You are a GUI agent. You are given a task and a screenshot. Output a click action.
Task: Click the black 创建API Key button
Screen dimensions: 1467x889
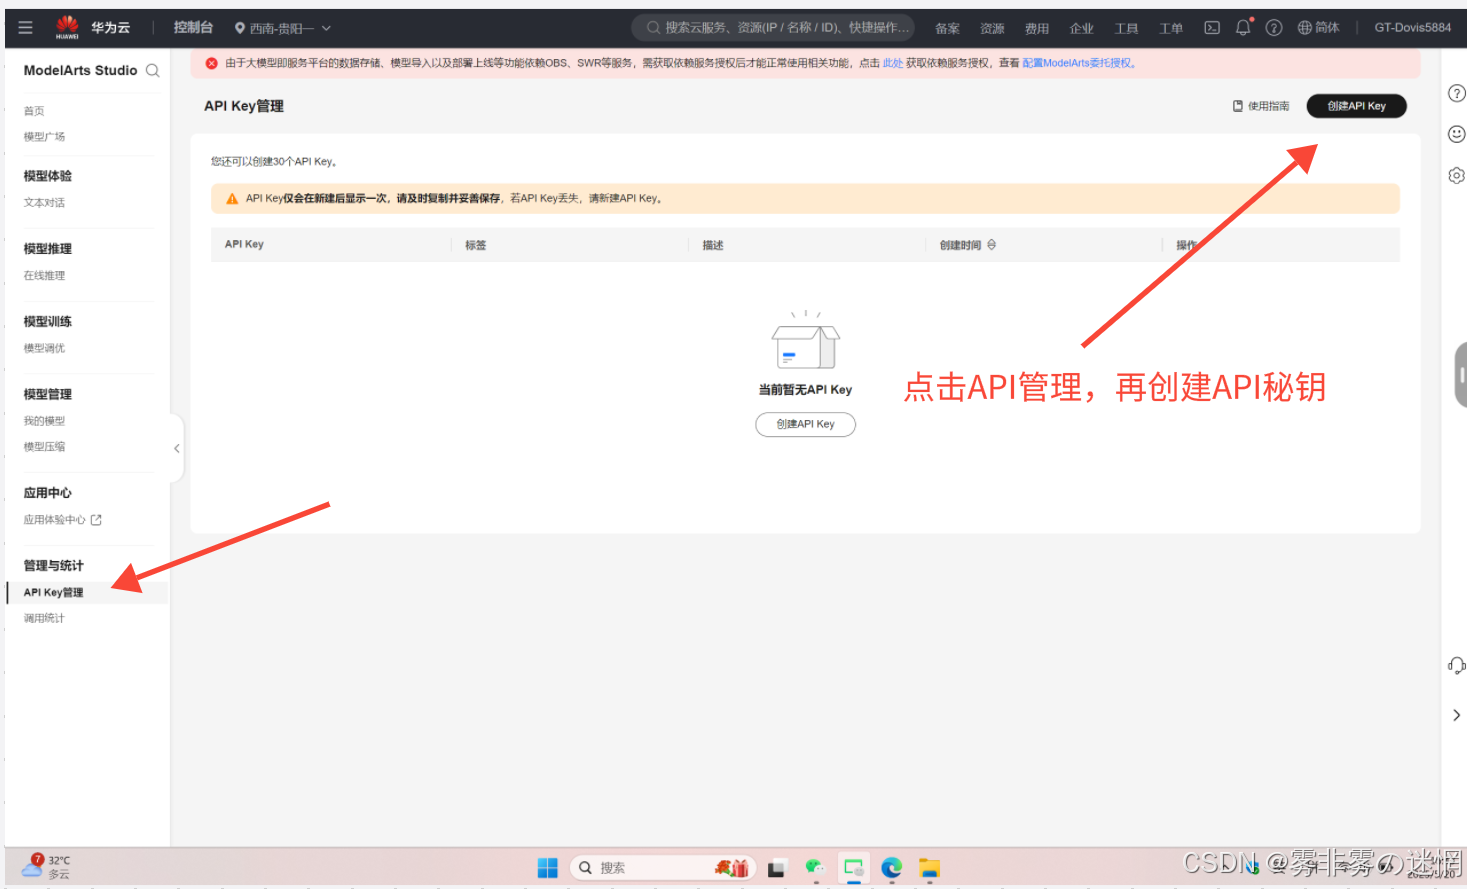point(1356,106)
